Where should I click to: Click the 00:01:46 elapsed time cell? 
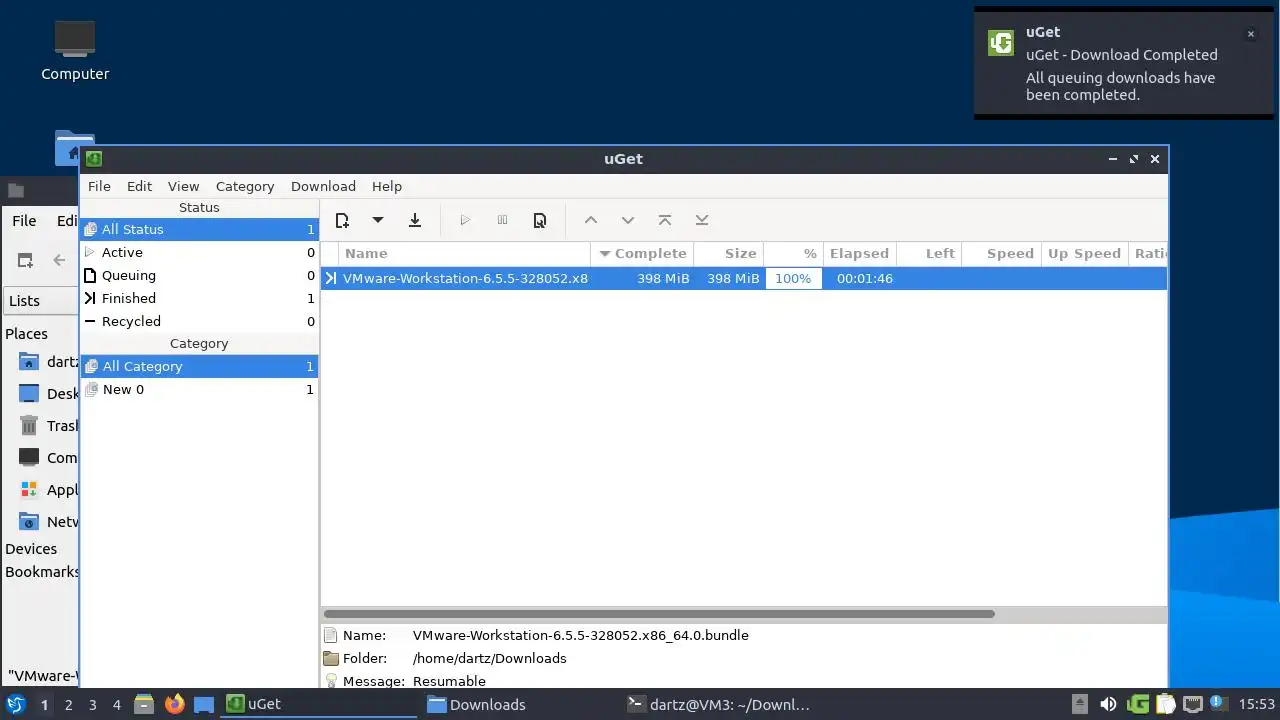point(865,278)
